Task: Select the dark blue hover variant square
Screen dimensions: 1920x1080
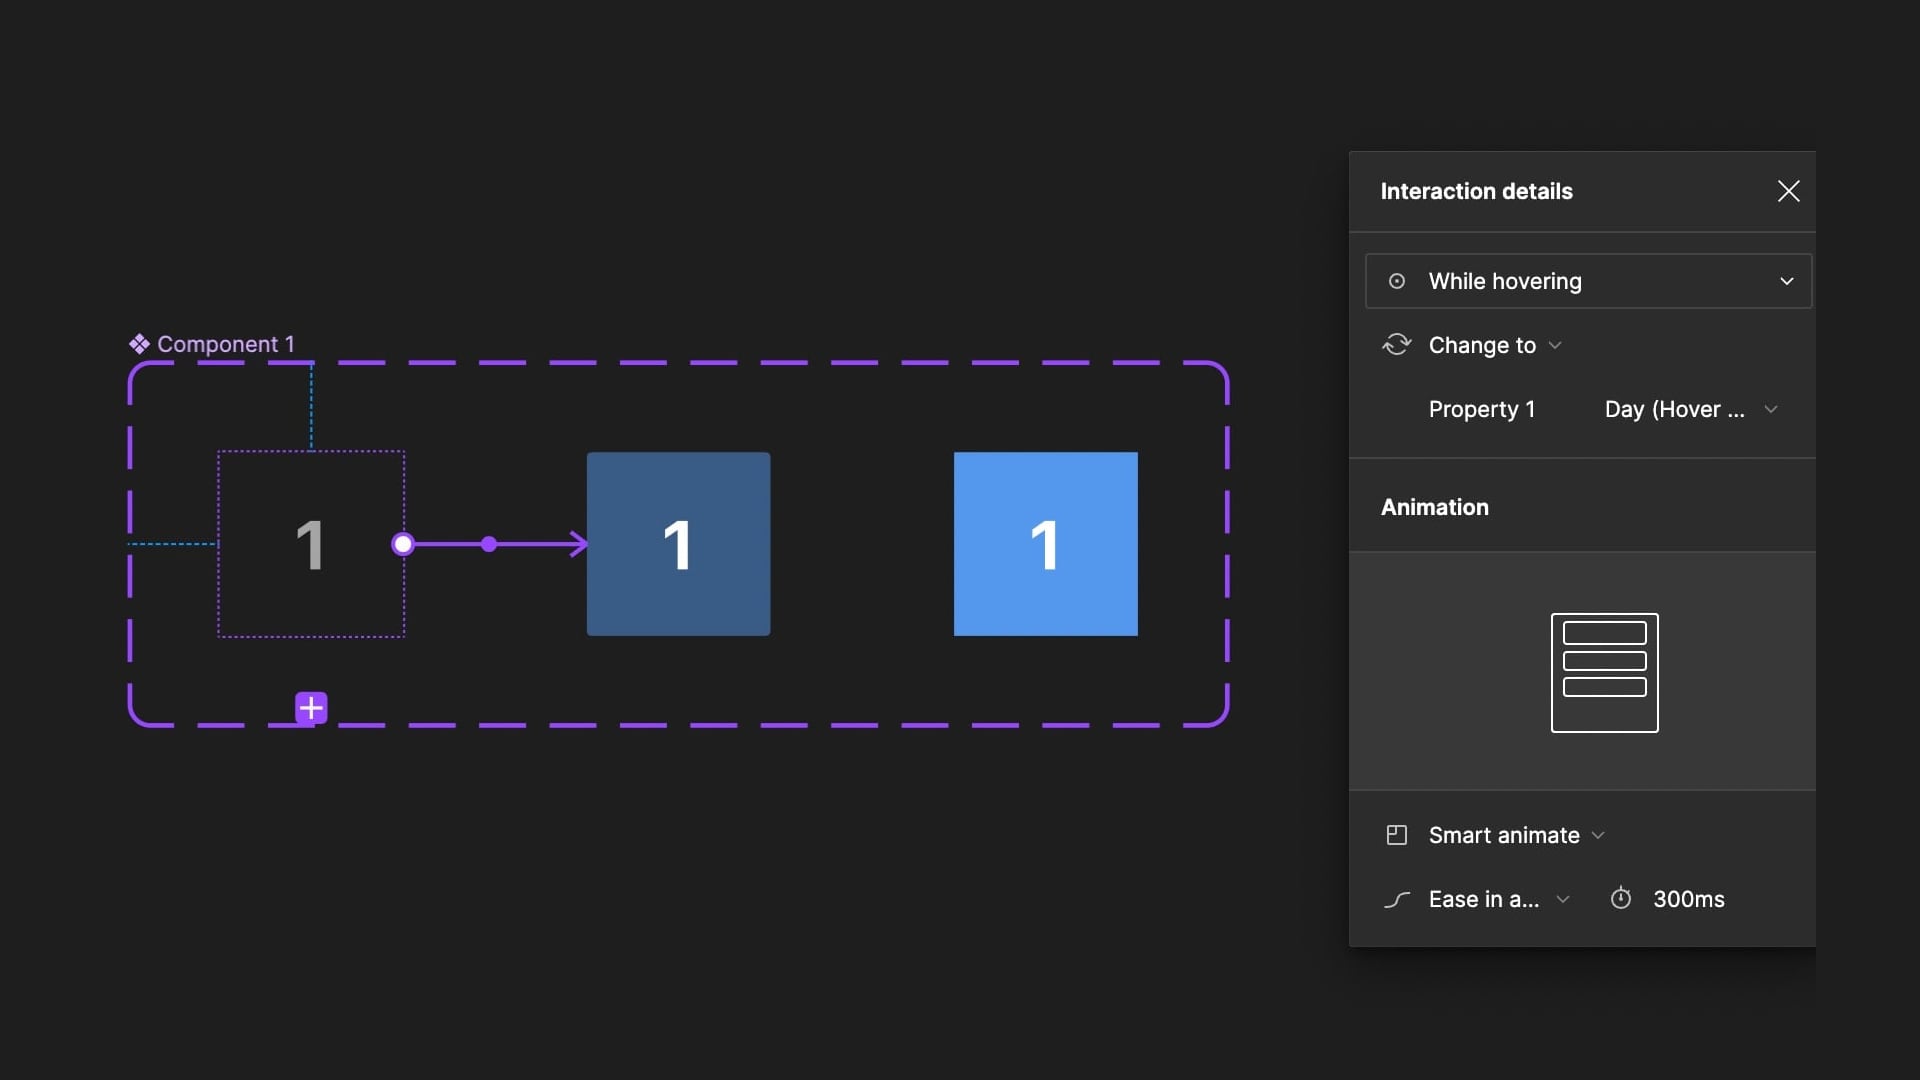Action: (678, 544)
